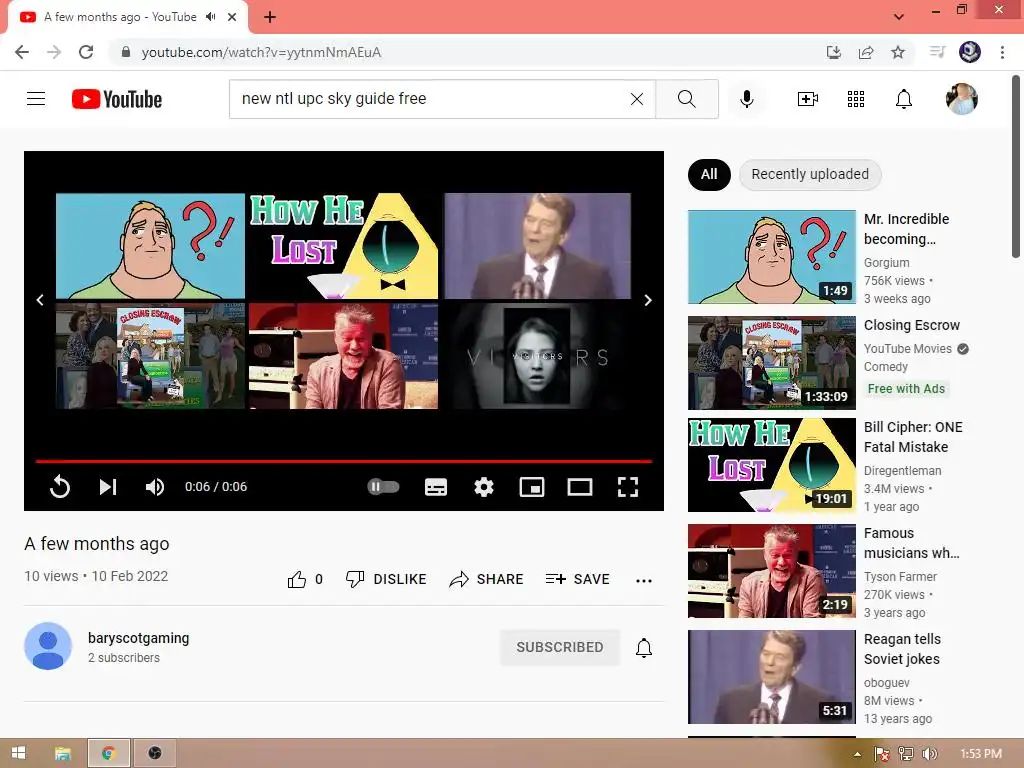The height and width of the screenshot is (768, 1024).
Task: Click the SHARE button
Action: tap(487, 579)
